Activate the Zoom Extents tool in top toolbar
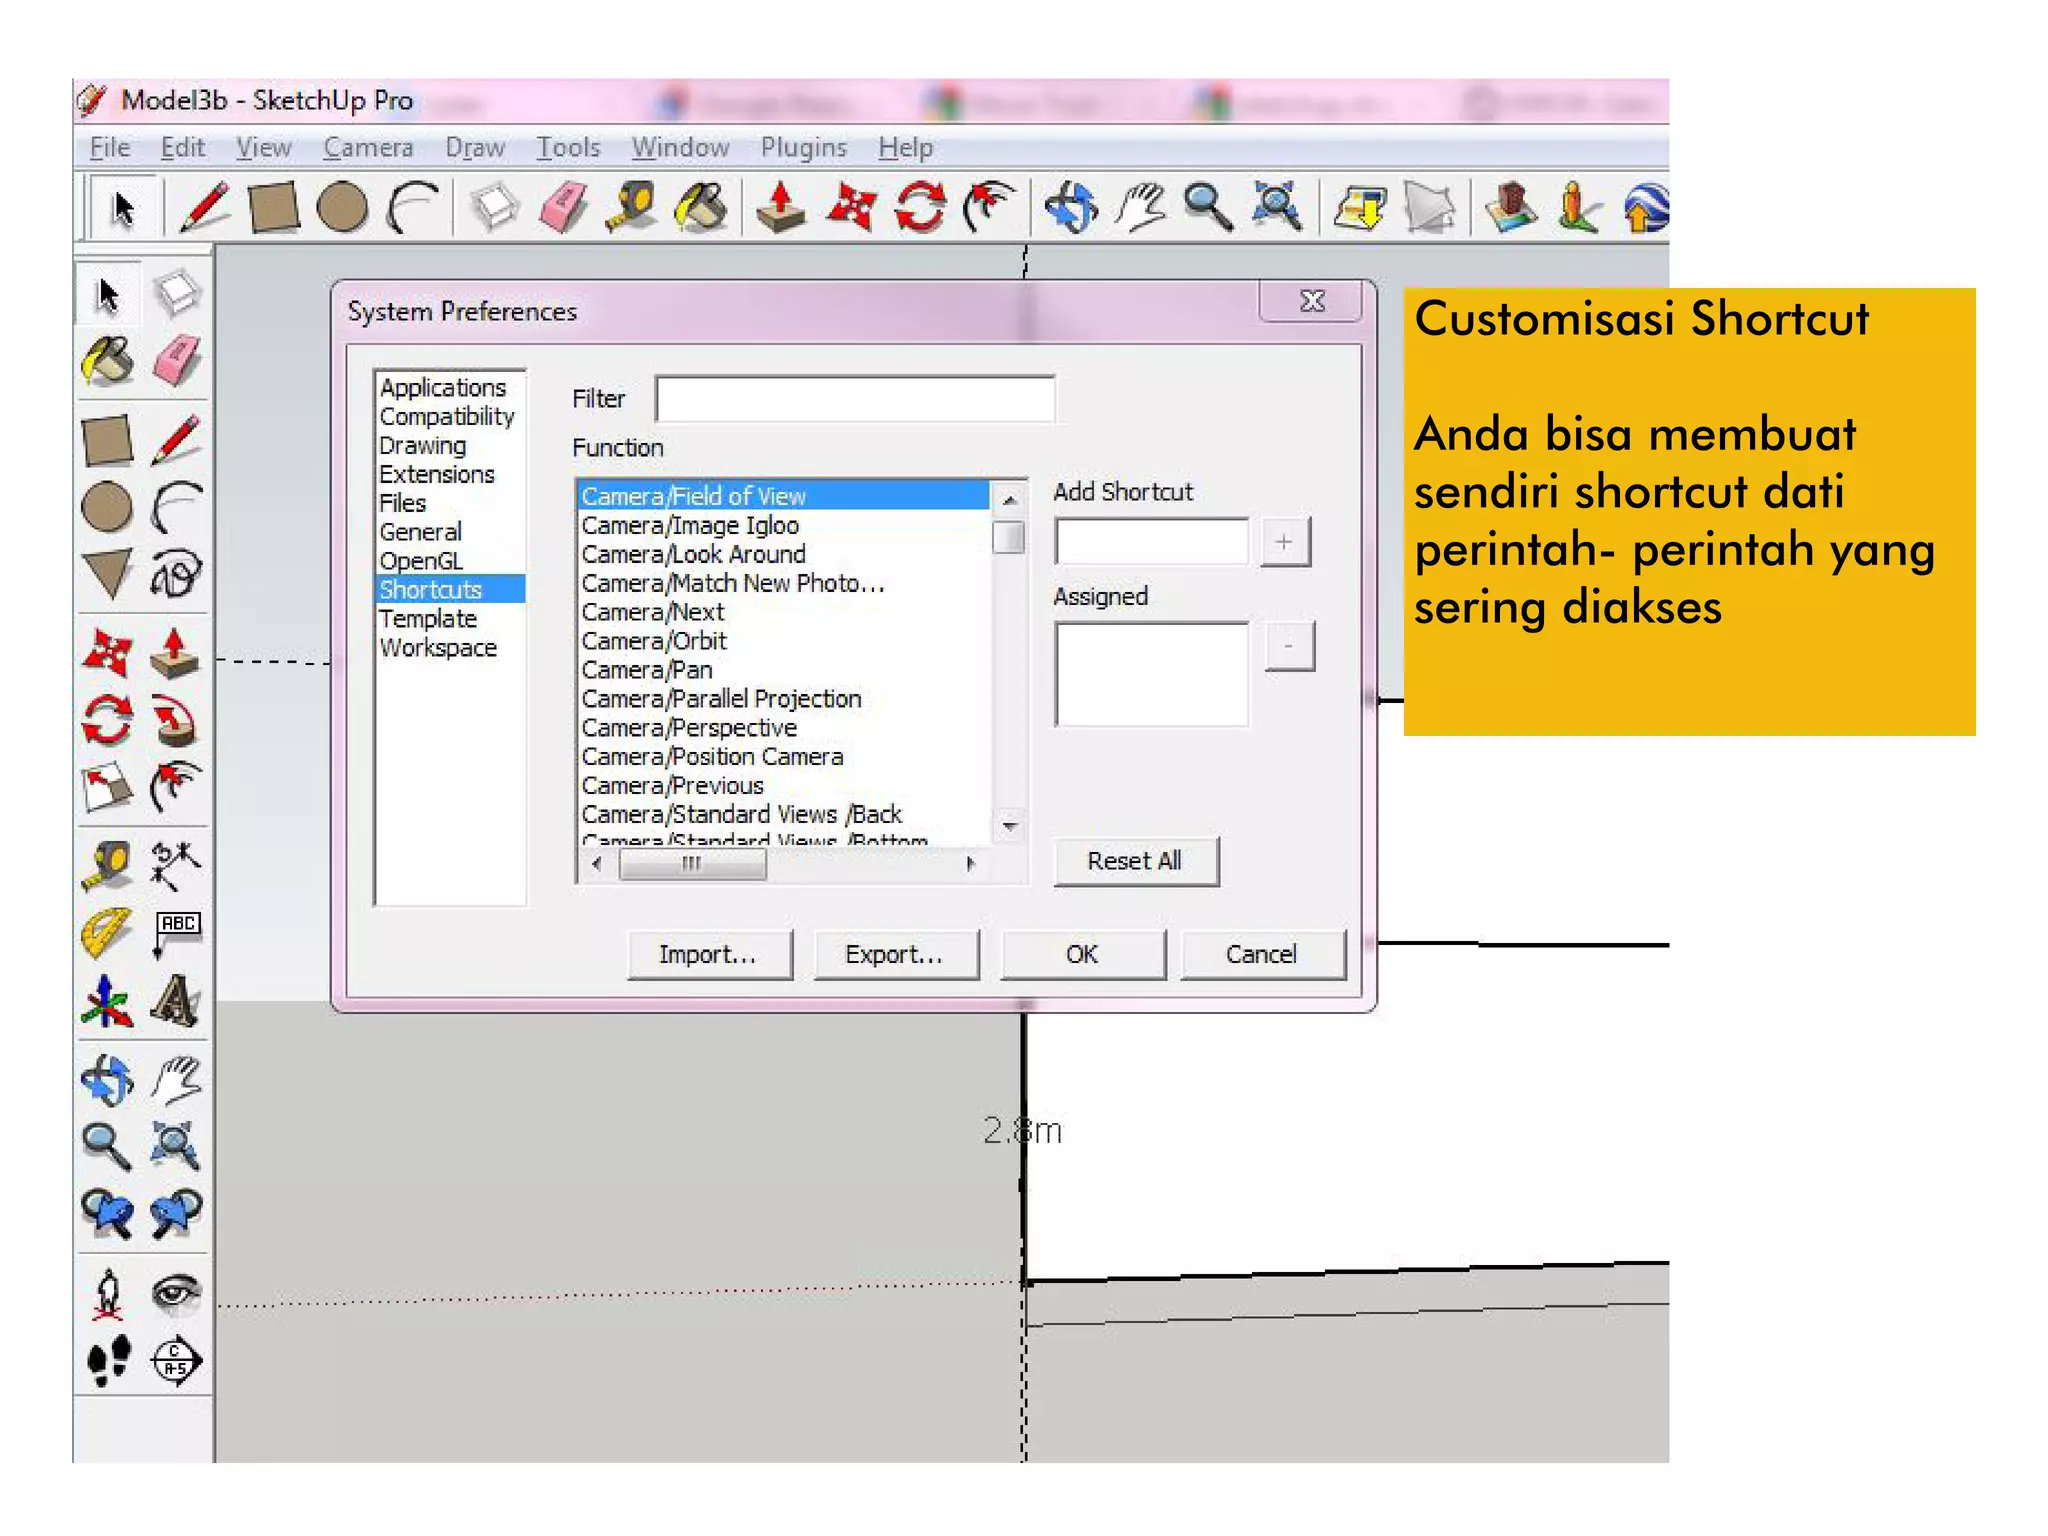Screen dimensions: 2048x1536 (1276, 208)
